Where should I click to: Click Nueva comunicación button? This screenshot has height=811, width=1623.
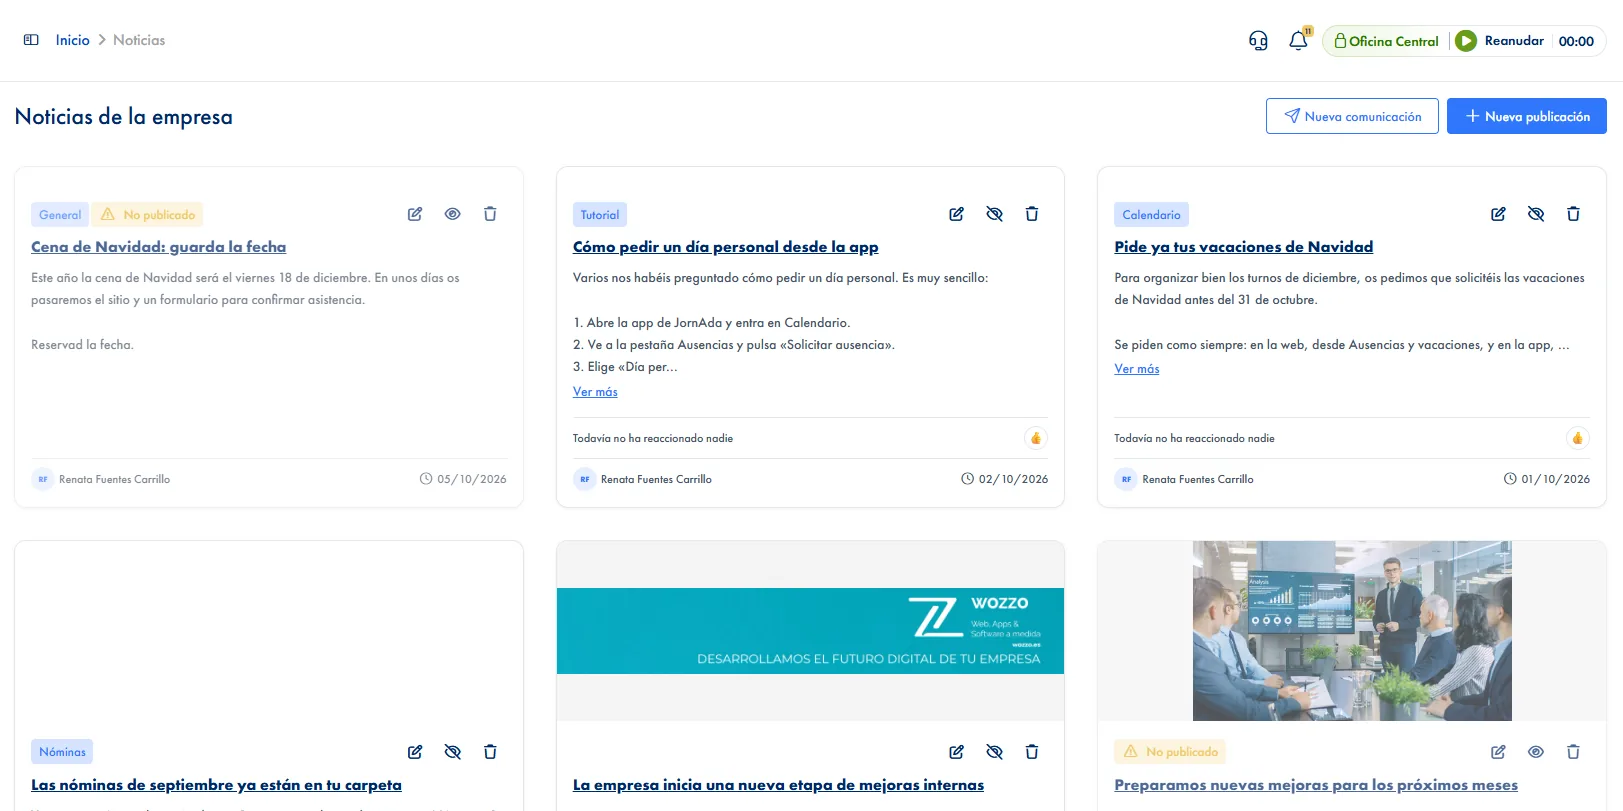click(x=1352, y=116)
